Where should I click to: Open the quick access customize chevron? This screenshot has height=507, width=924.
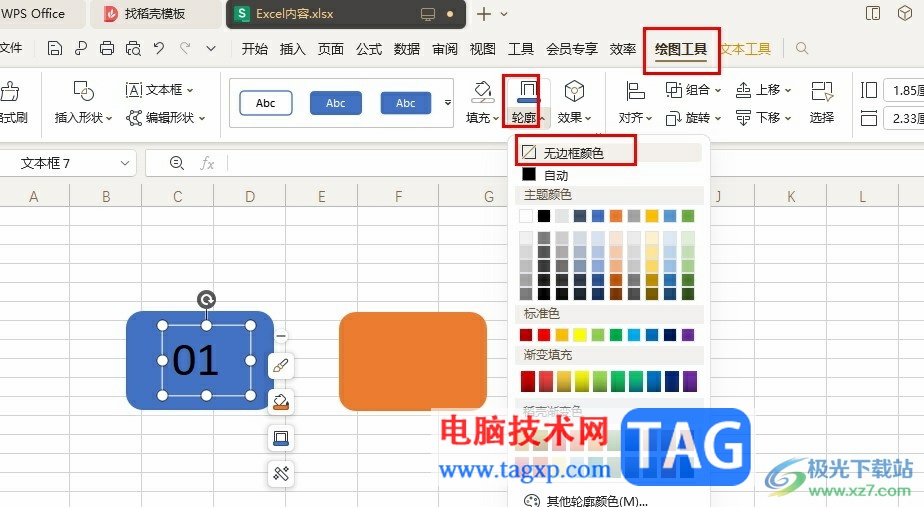[210, 48]
